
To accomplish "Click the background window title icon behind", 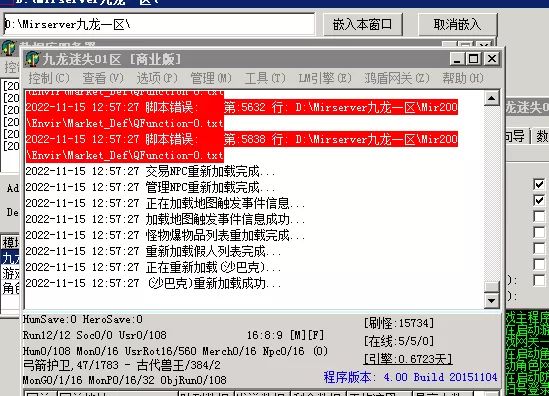I will point(9,47).
